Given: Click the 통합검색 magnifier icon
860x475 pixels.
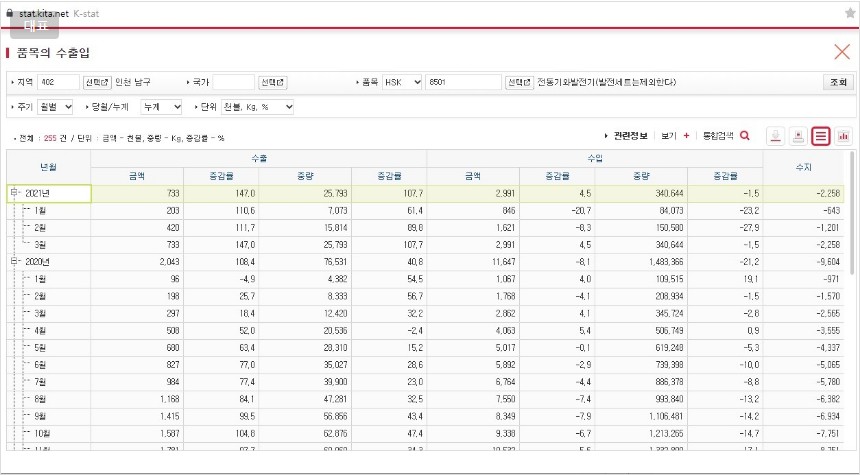Looking at the screenshot, I should [x=744, y=135].
